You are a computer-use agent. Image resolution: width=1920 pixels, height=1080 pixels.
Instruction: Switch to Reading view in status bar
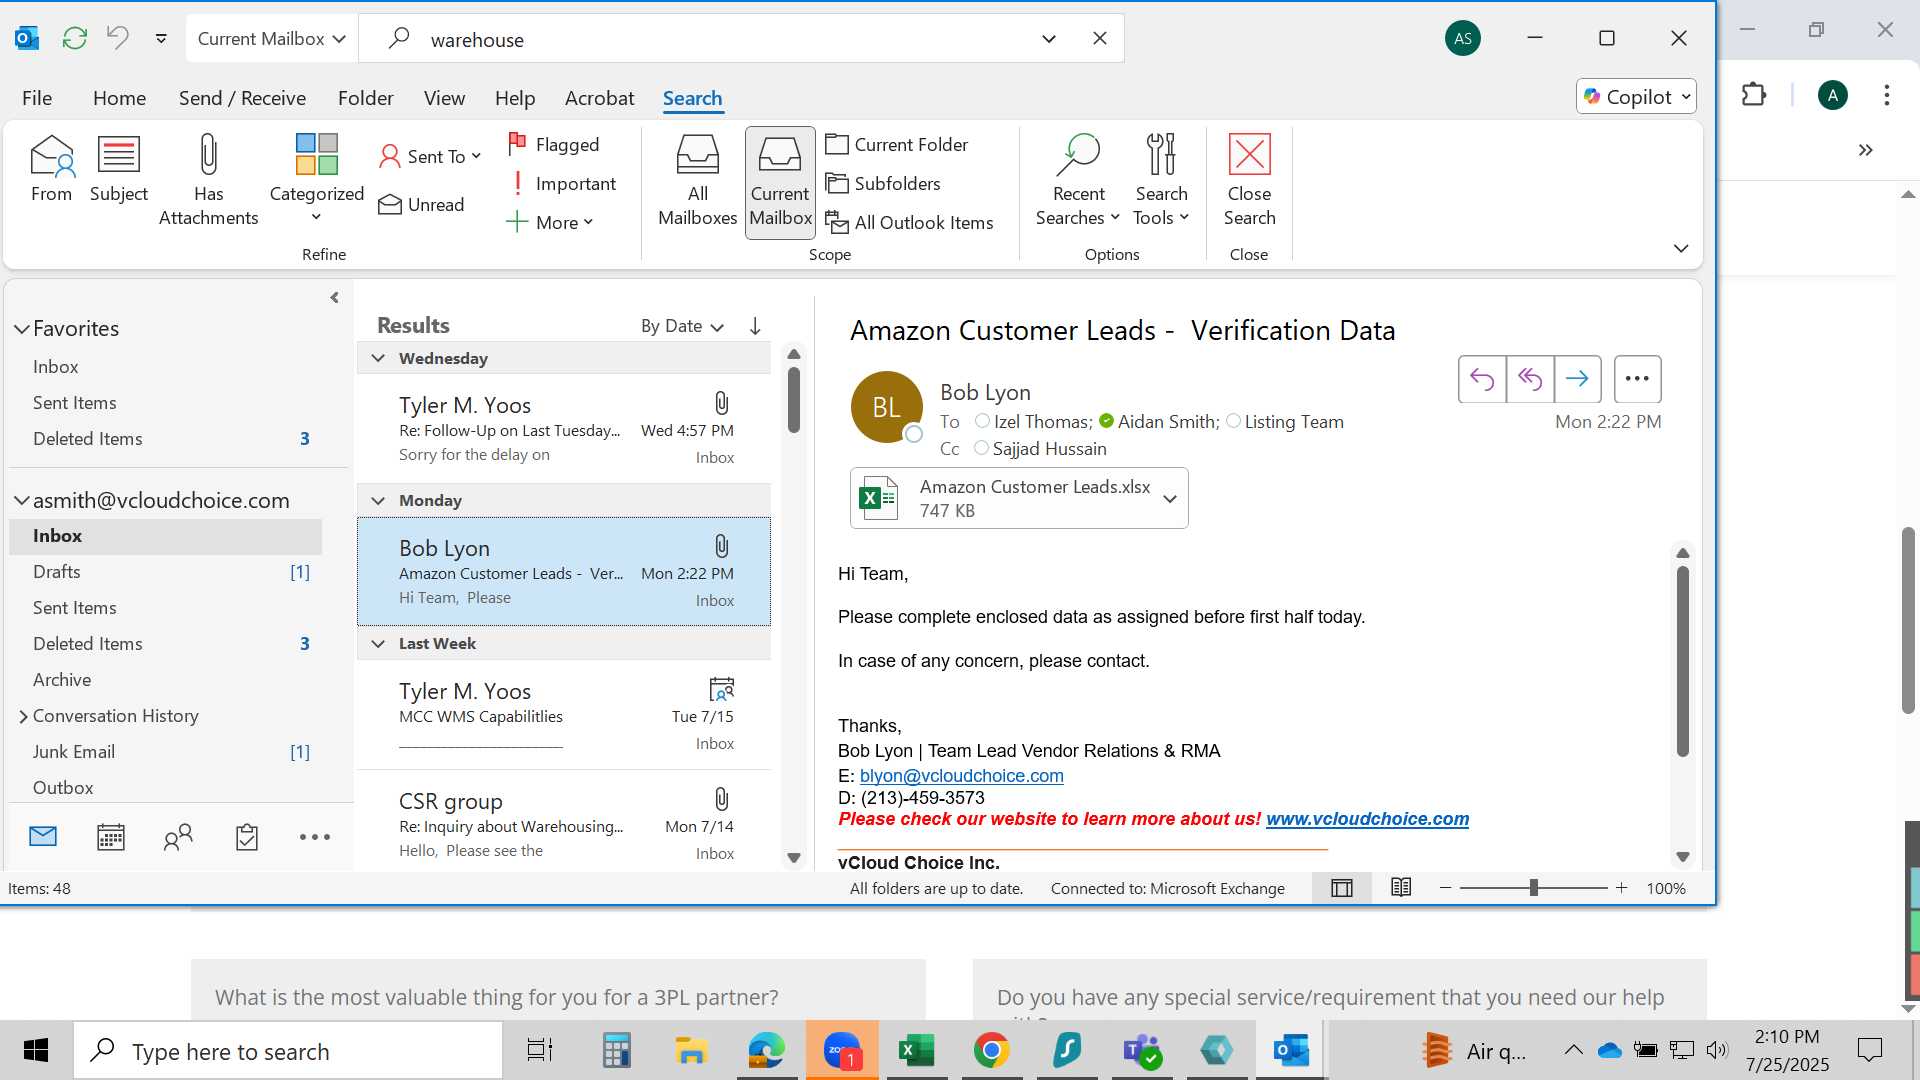tap(1401, 888)
